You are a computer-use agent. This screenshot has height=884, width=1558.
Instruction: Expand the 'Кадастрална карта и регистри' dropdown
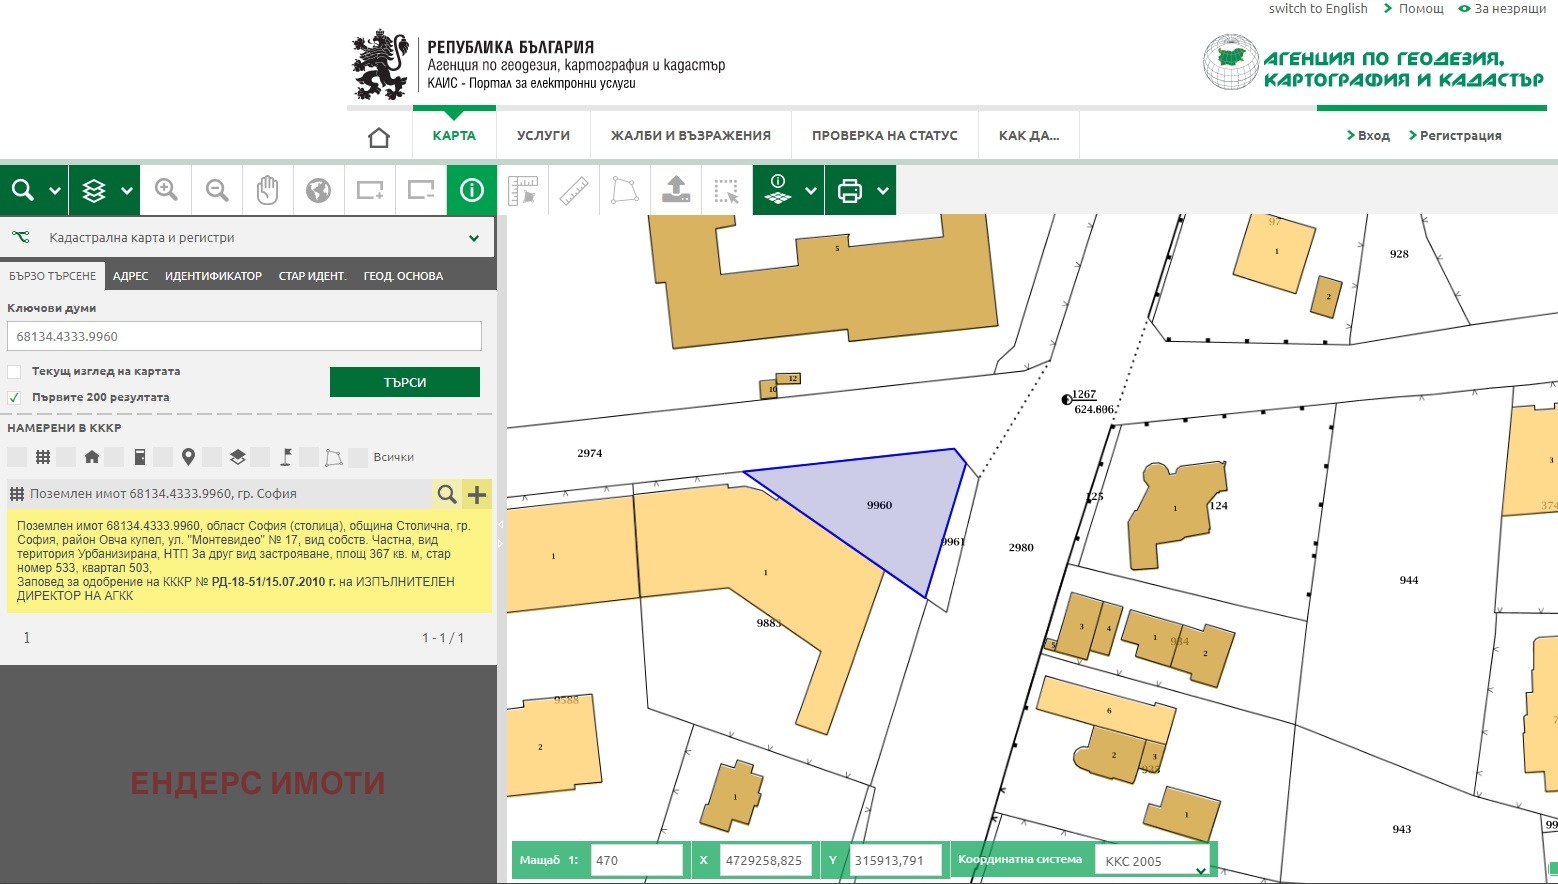tap(473, 238)
